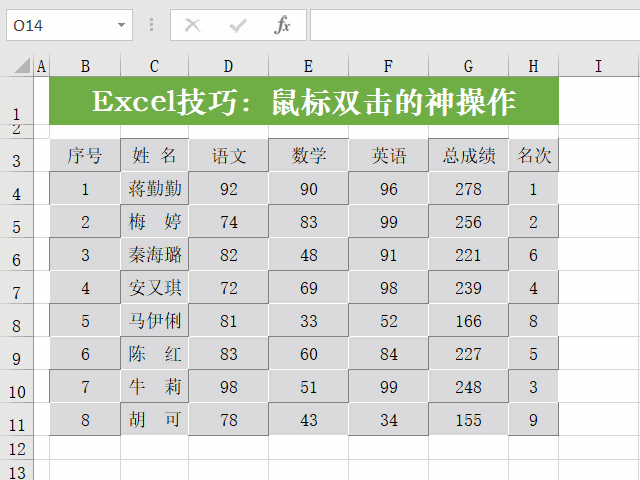The height and width of the screenshot is (480, 640).
Task: Select column E header
Action: pos(308,66)
